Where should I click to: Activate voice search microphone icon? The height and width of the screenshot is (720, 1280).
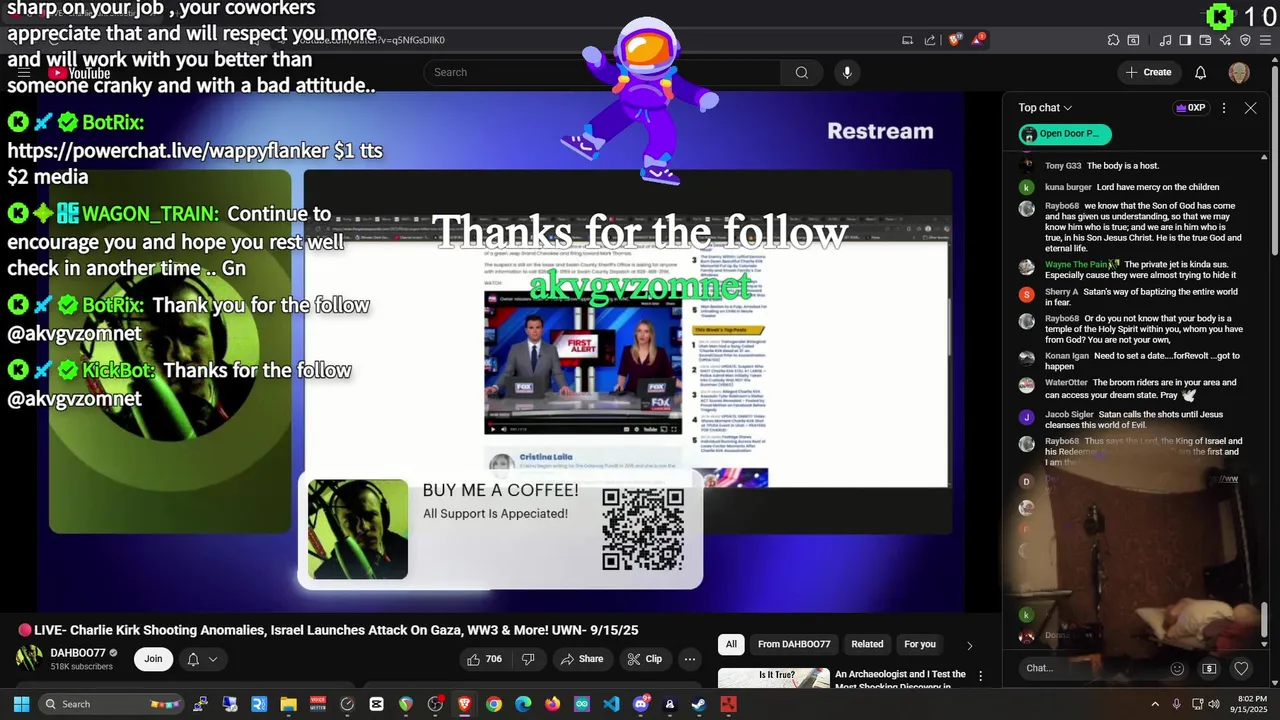point(847,72)
